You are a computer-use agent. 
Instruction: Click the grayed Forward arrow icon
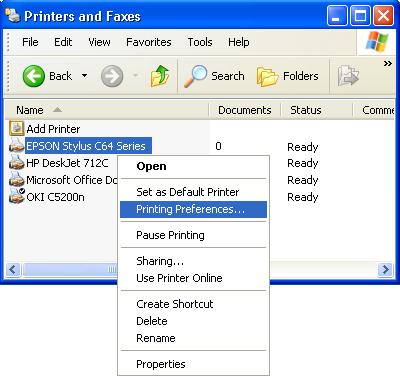(x=112, y=76)
